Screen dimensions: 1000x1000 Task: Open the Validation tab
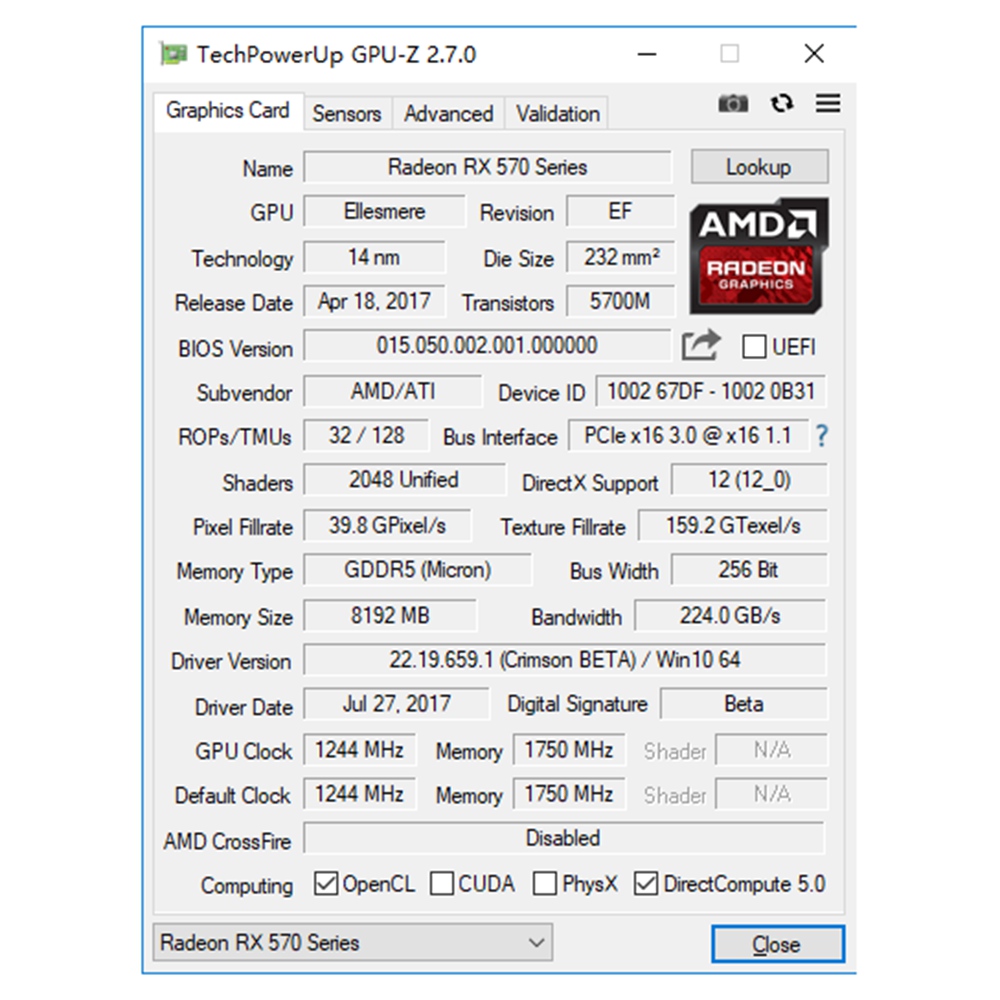(557, 114)
